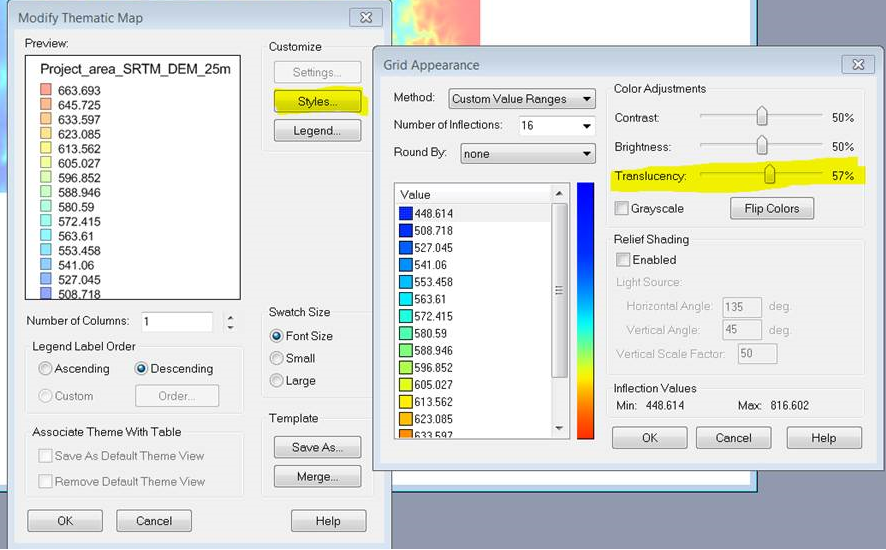Image resolution: width=886 pixels, height=550 pixels.
Task: Click the Merge template button
Action: [317, 477]
